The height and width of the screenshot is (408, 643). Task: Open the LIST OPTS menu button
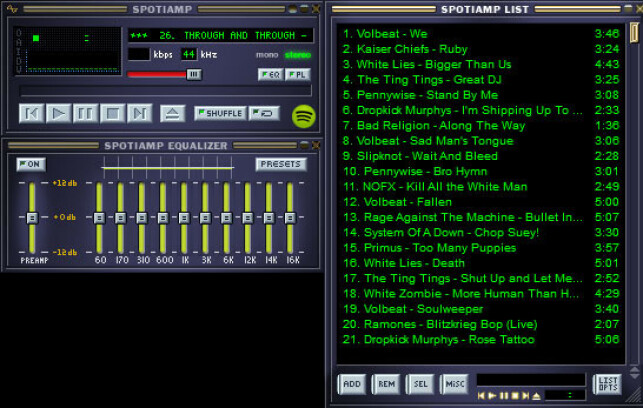click(x=608, y=384)
